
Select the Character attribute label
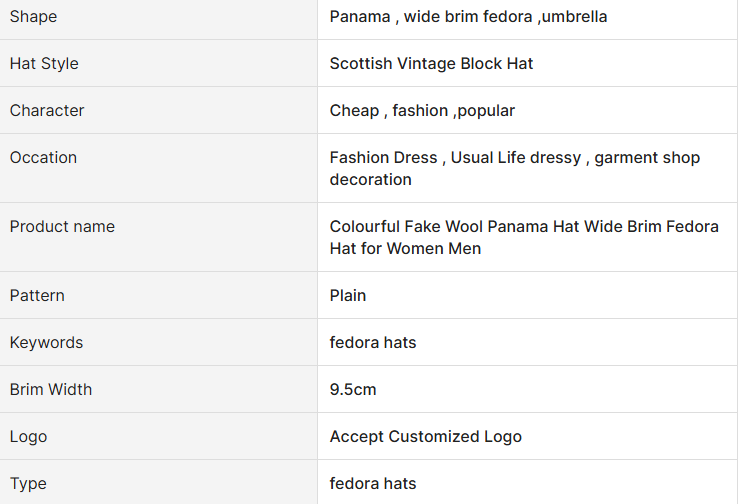[47, 110]
